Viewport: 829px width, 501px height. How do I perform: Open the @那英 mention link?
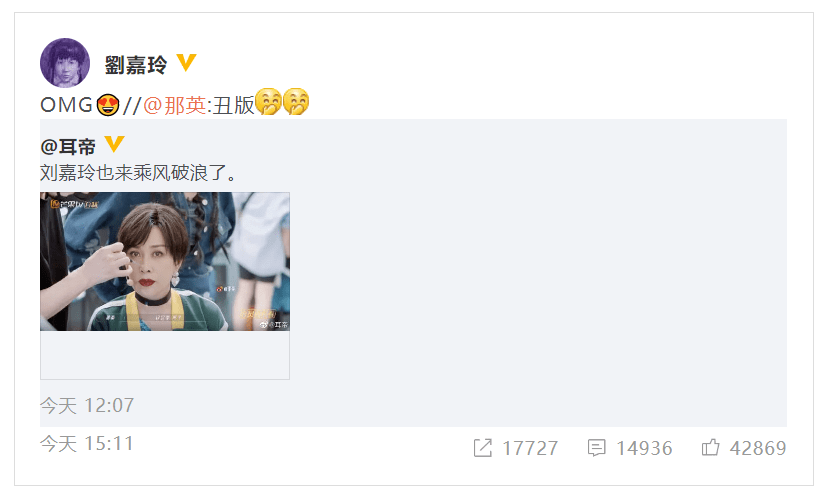(174, 106)
